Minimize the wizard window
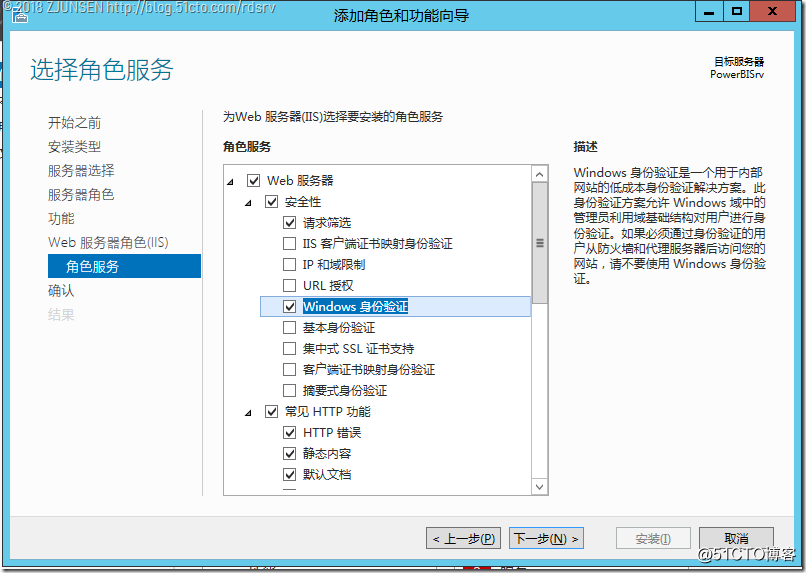Viewport: 806px width, 573px height. 709,11
